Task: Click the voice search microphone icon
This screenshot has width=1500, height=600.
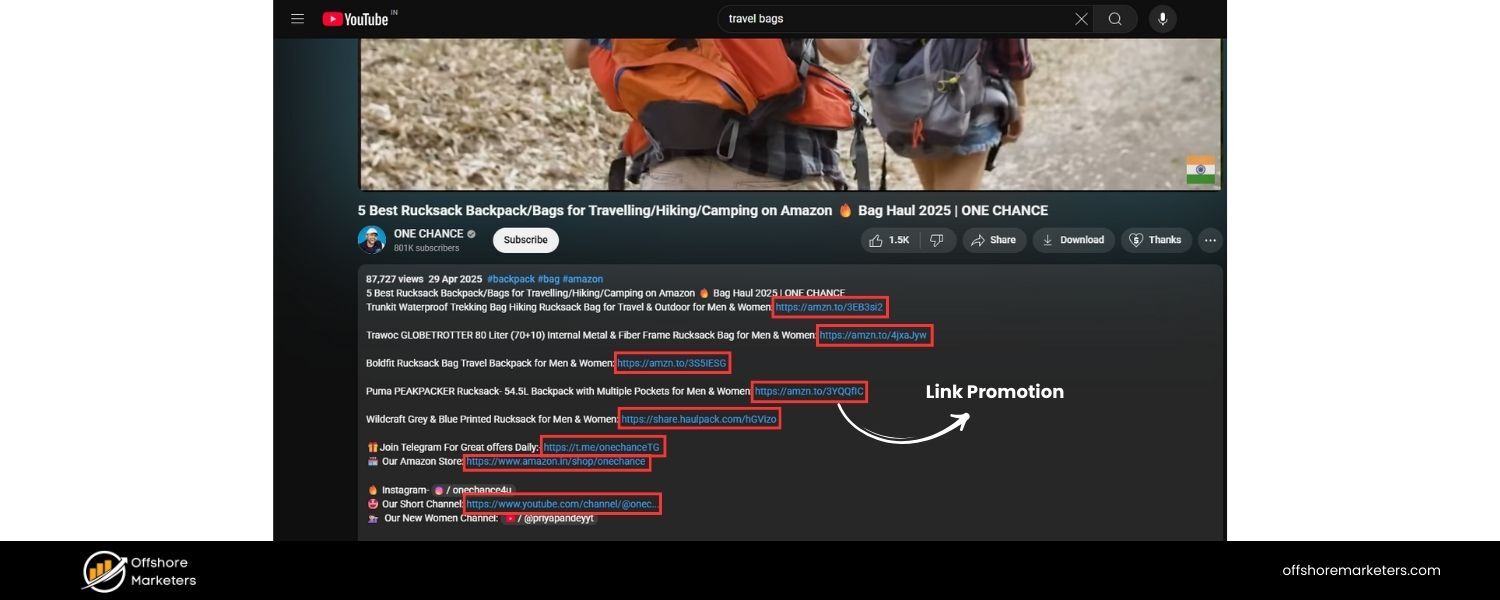Action: [x=1161, y=18]
